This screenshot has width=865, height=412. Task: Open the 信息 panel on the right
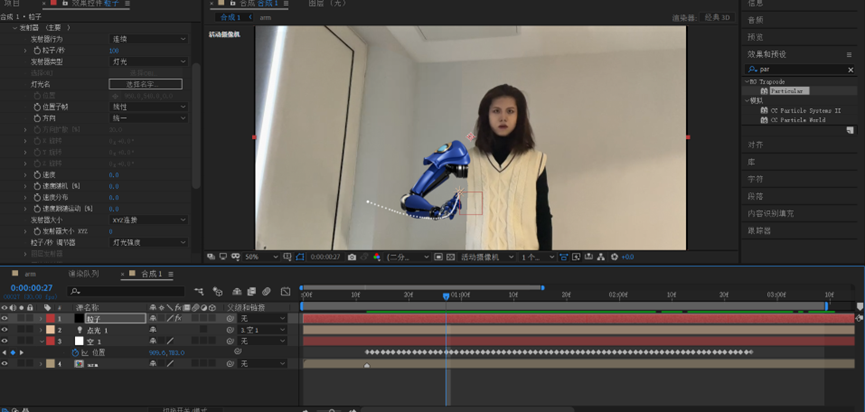click(755, 4)
